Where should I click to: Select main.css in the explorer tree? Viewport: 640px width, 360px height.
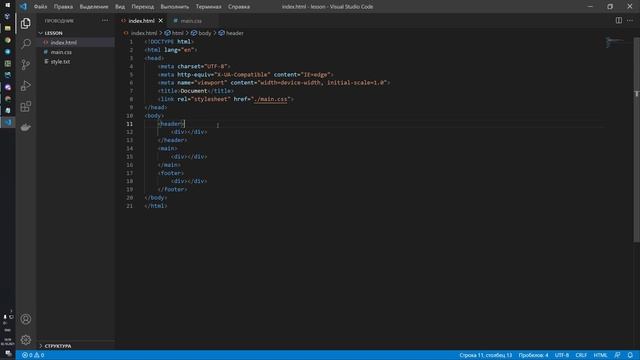tap(61, 52)
